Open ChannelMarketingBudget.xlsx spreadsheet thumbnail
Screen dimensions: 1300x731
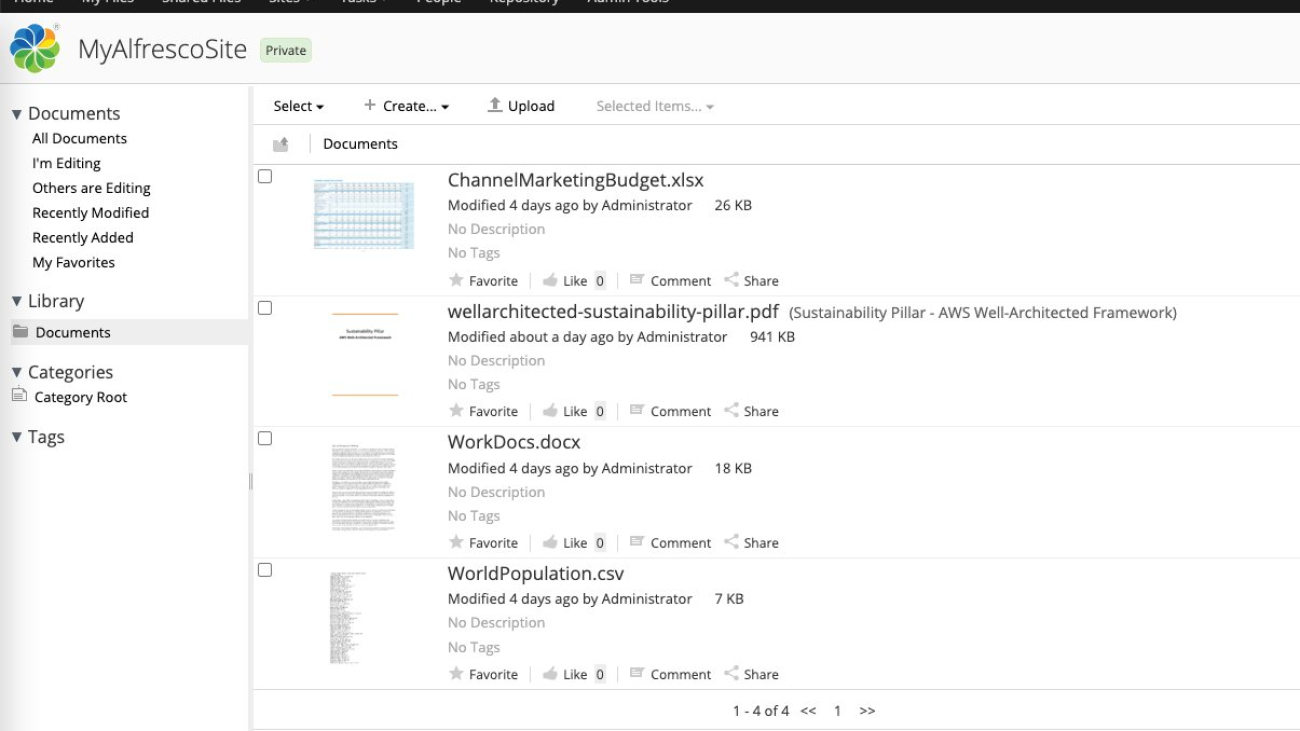click(x=364, y=214)
